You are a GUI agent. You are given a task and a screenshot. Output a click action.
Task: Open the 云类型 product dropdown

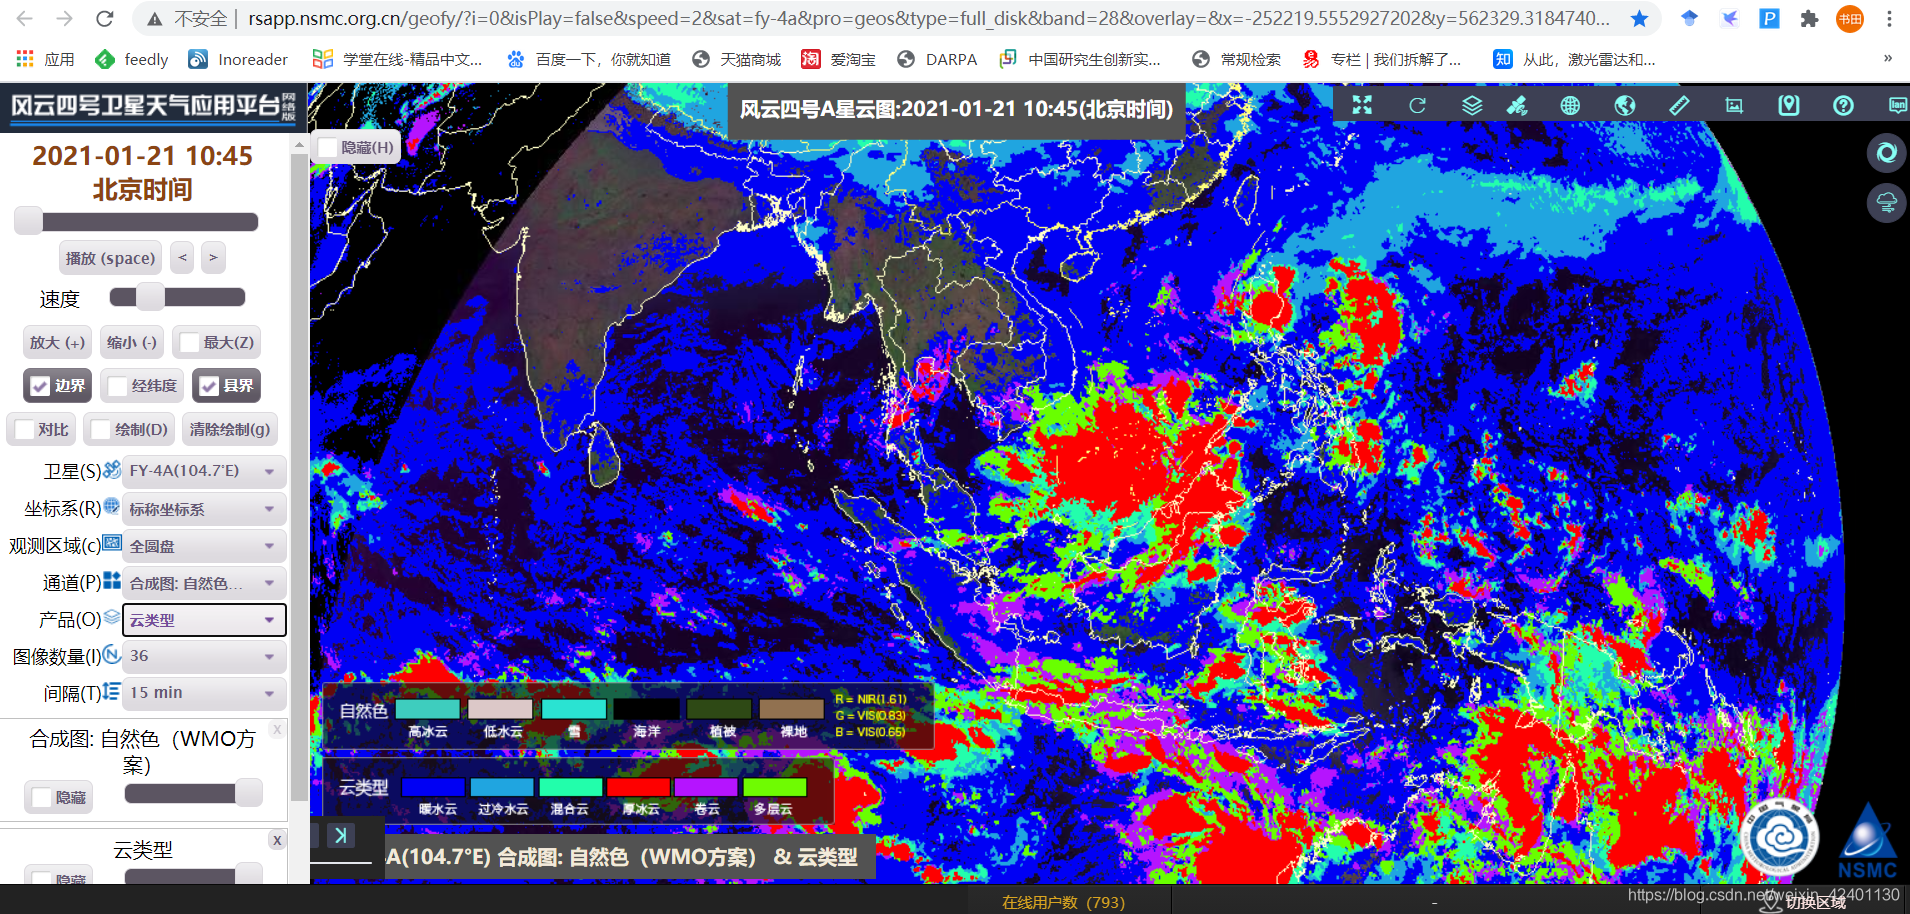[204, 620]
